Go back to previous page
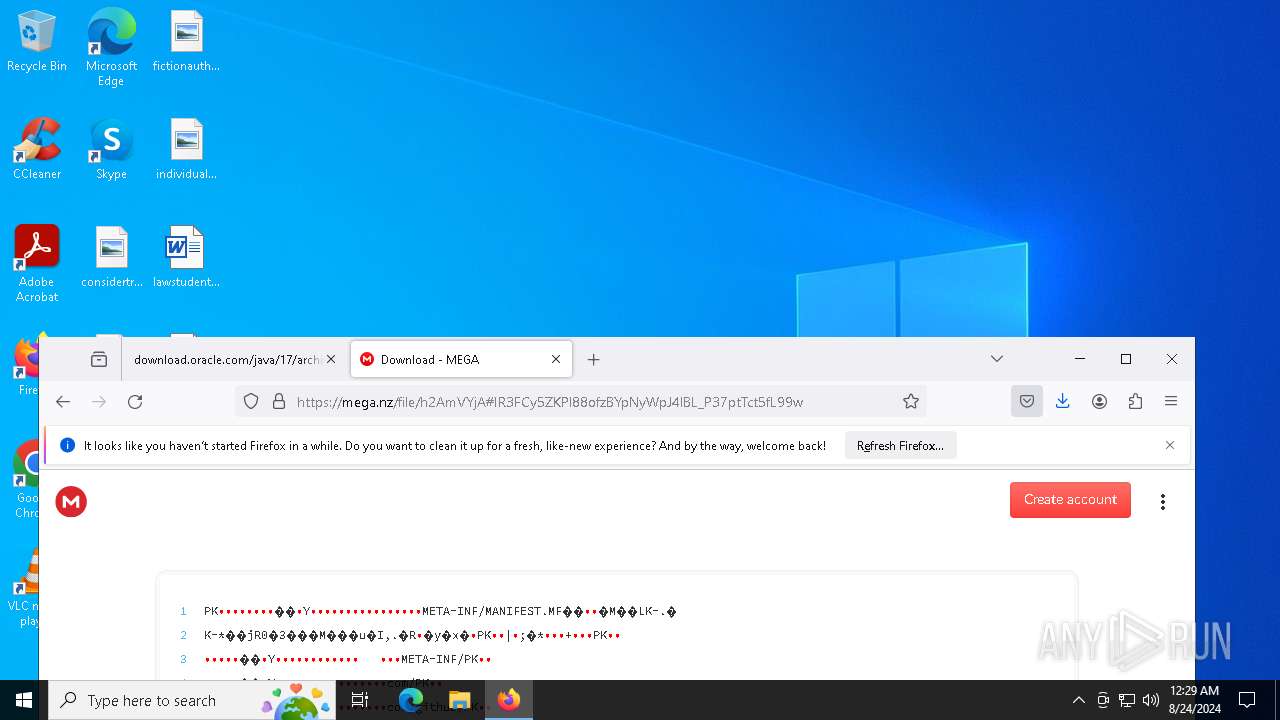This screenshot has width=1280, height=720. point(63,401)
